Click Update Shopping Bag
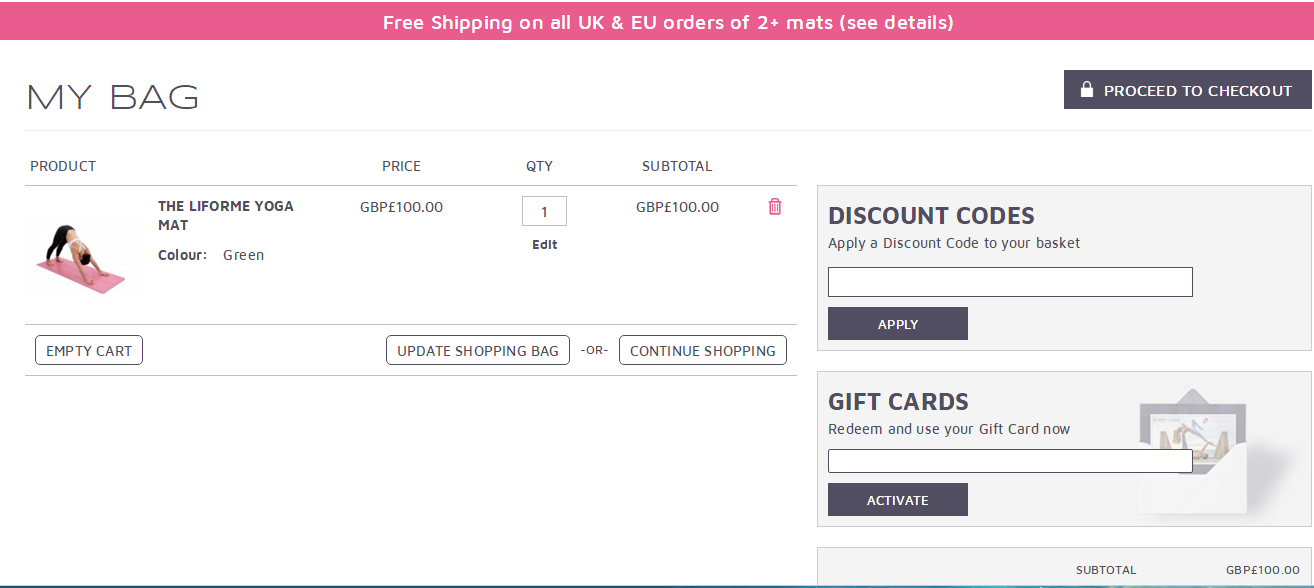Viewport: 1314px width, 588px height. (x=478, y=350)
